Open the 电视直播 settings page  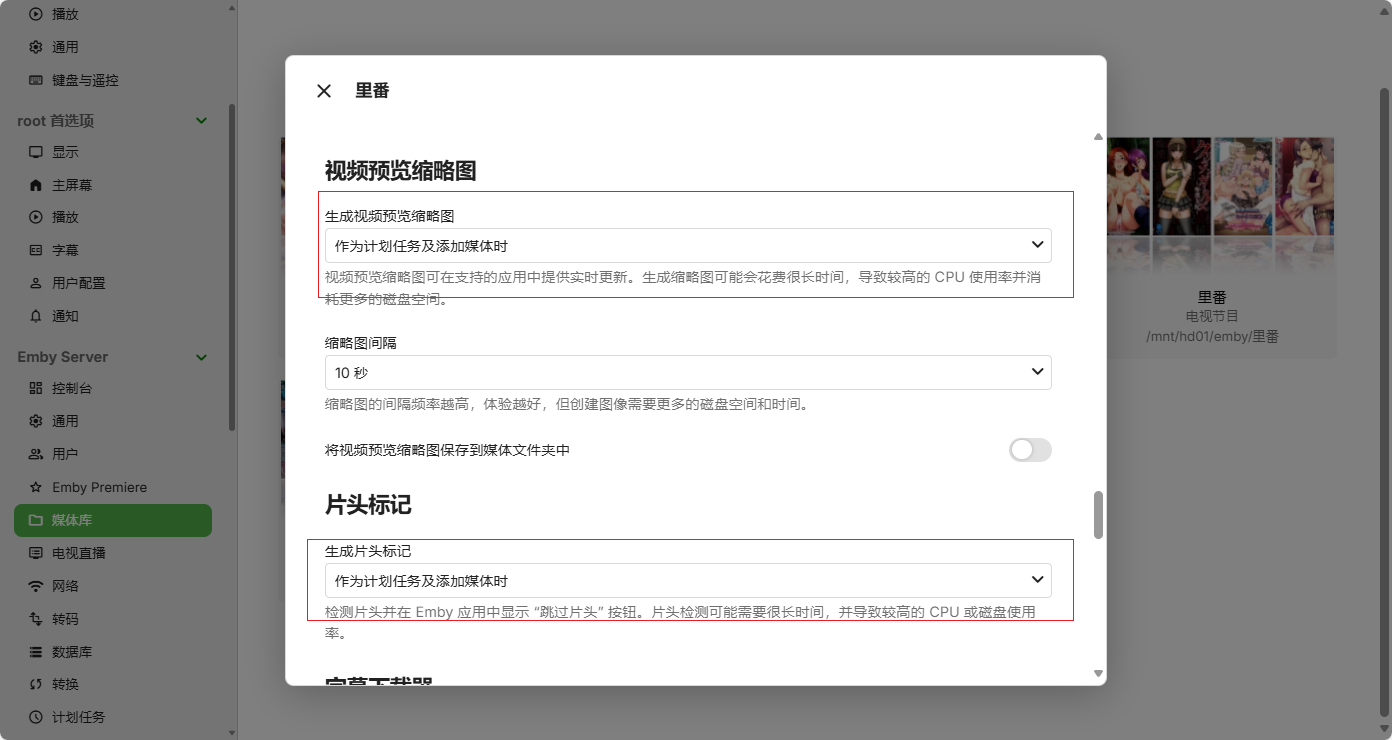pyautogui.click(x=113, y=553)
